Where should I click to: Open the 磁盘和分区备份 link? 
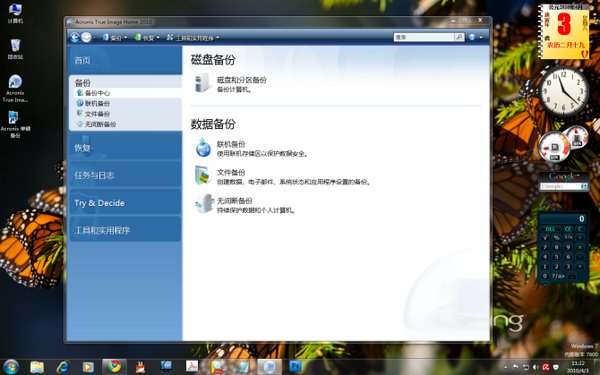pos(241,80)
